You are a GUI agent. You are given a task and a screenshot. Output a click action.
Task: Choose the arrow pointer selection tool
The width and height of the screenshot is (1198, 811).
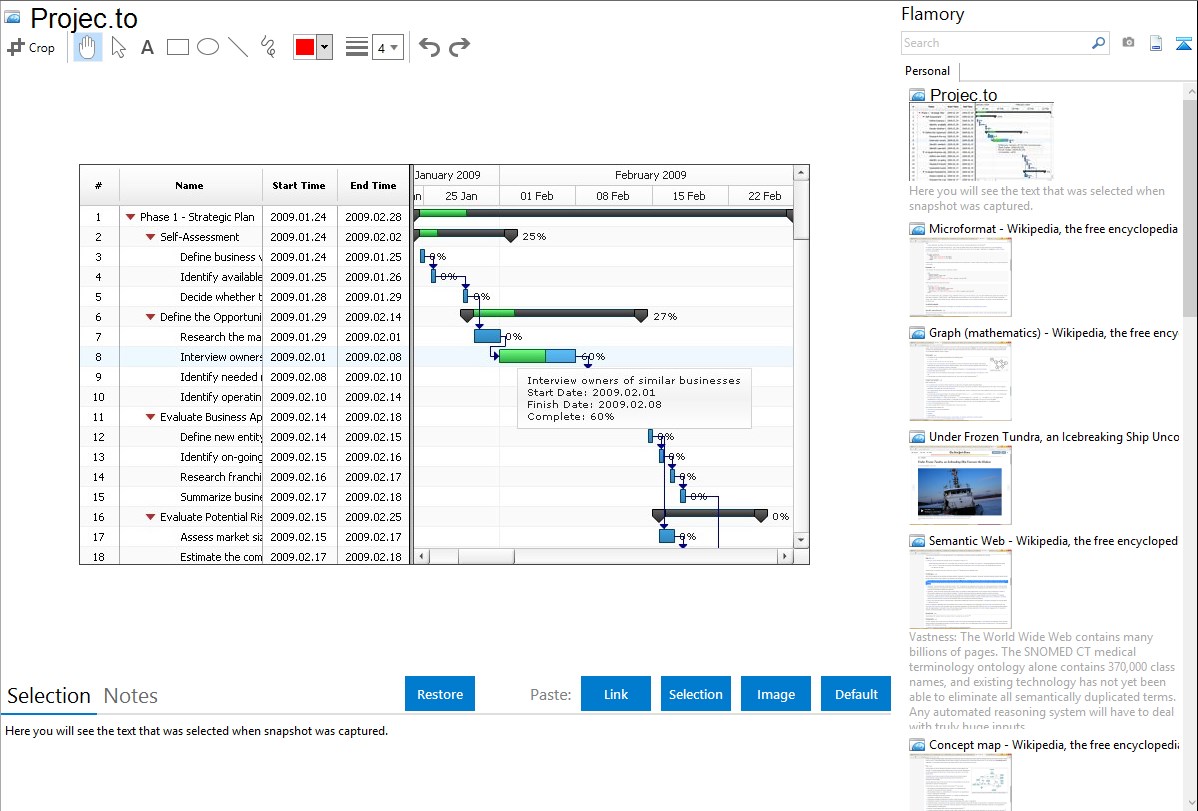[x=119, y=47]
